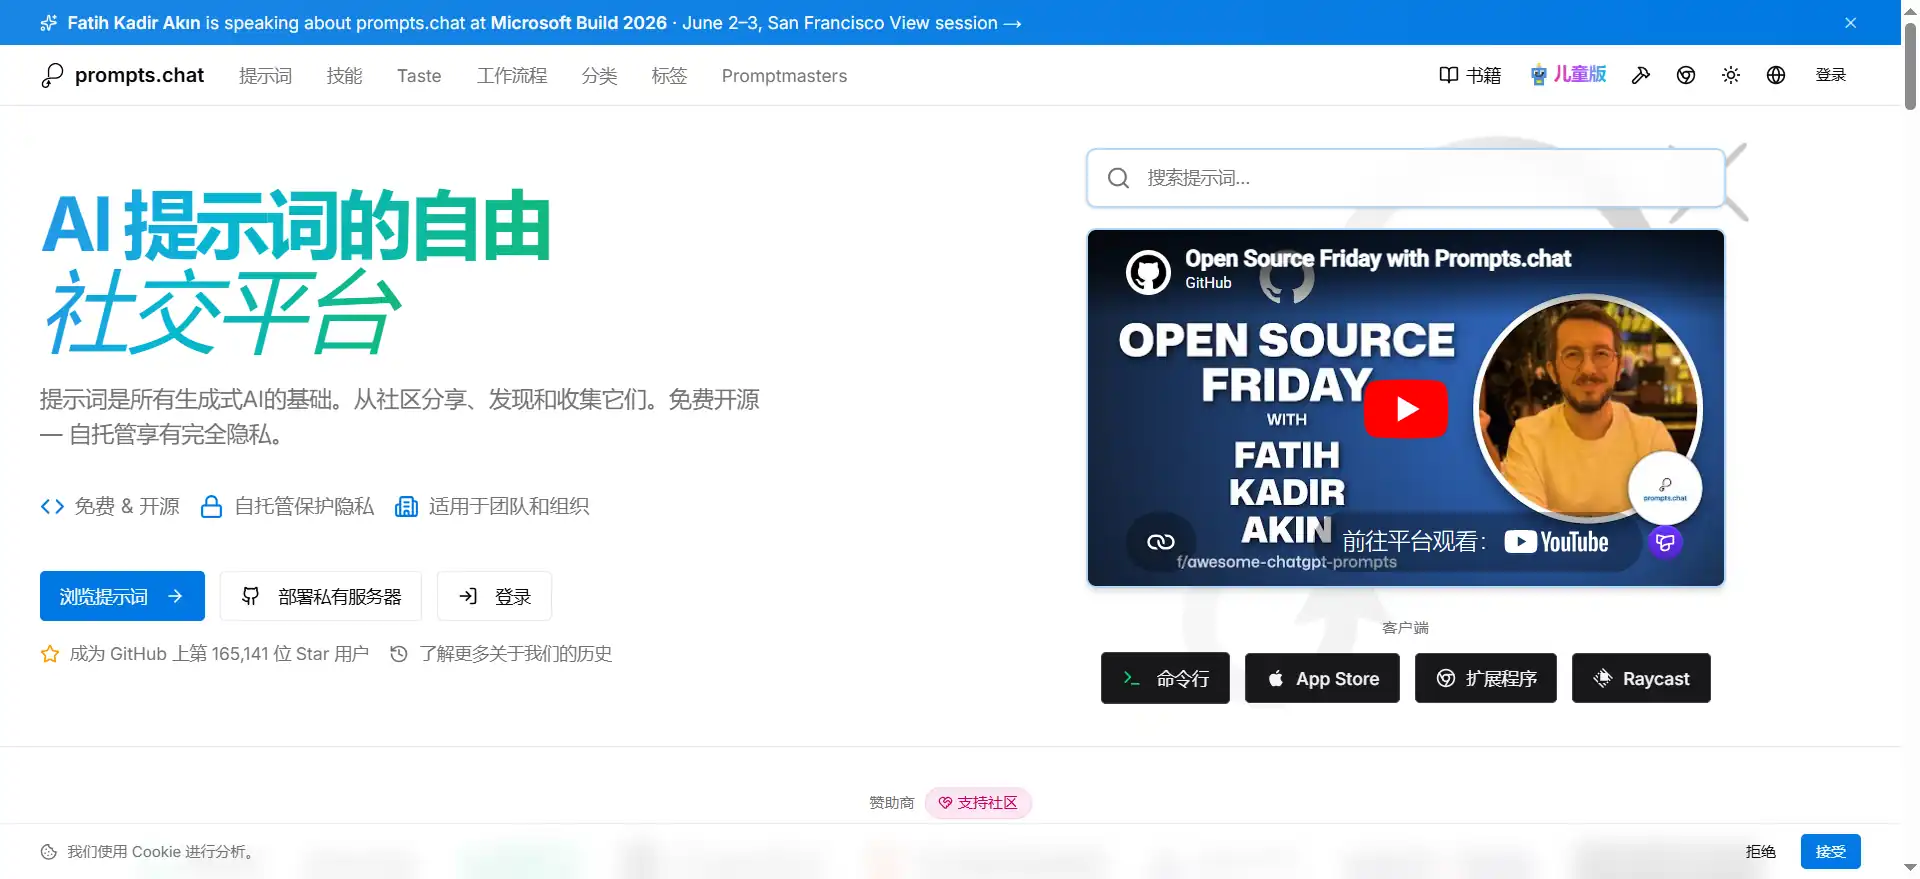
Task: Dismiss the Microsoft Build announcement banner
Action: click(x=1851, y=23)
